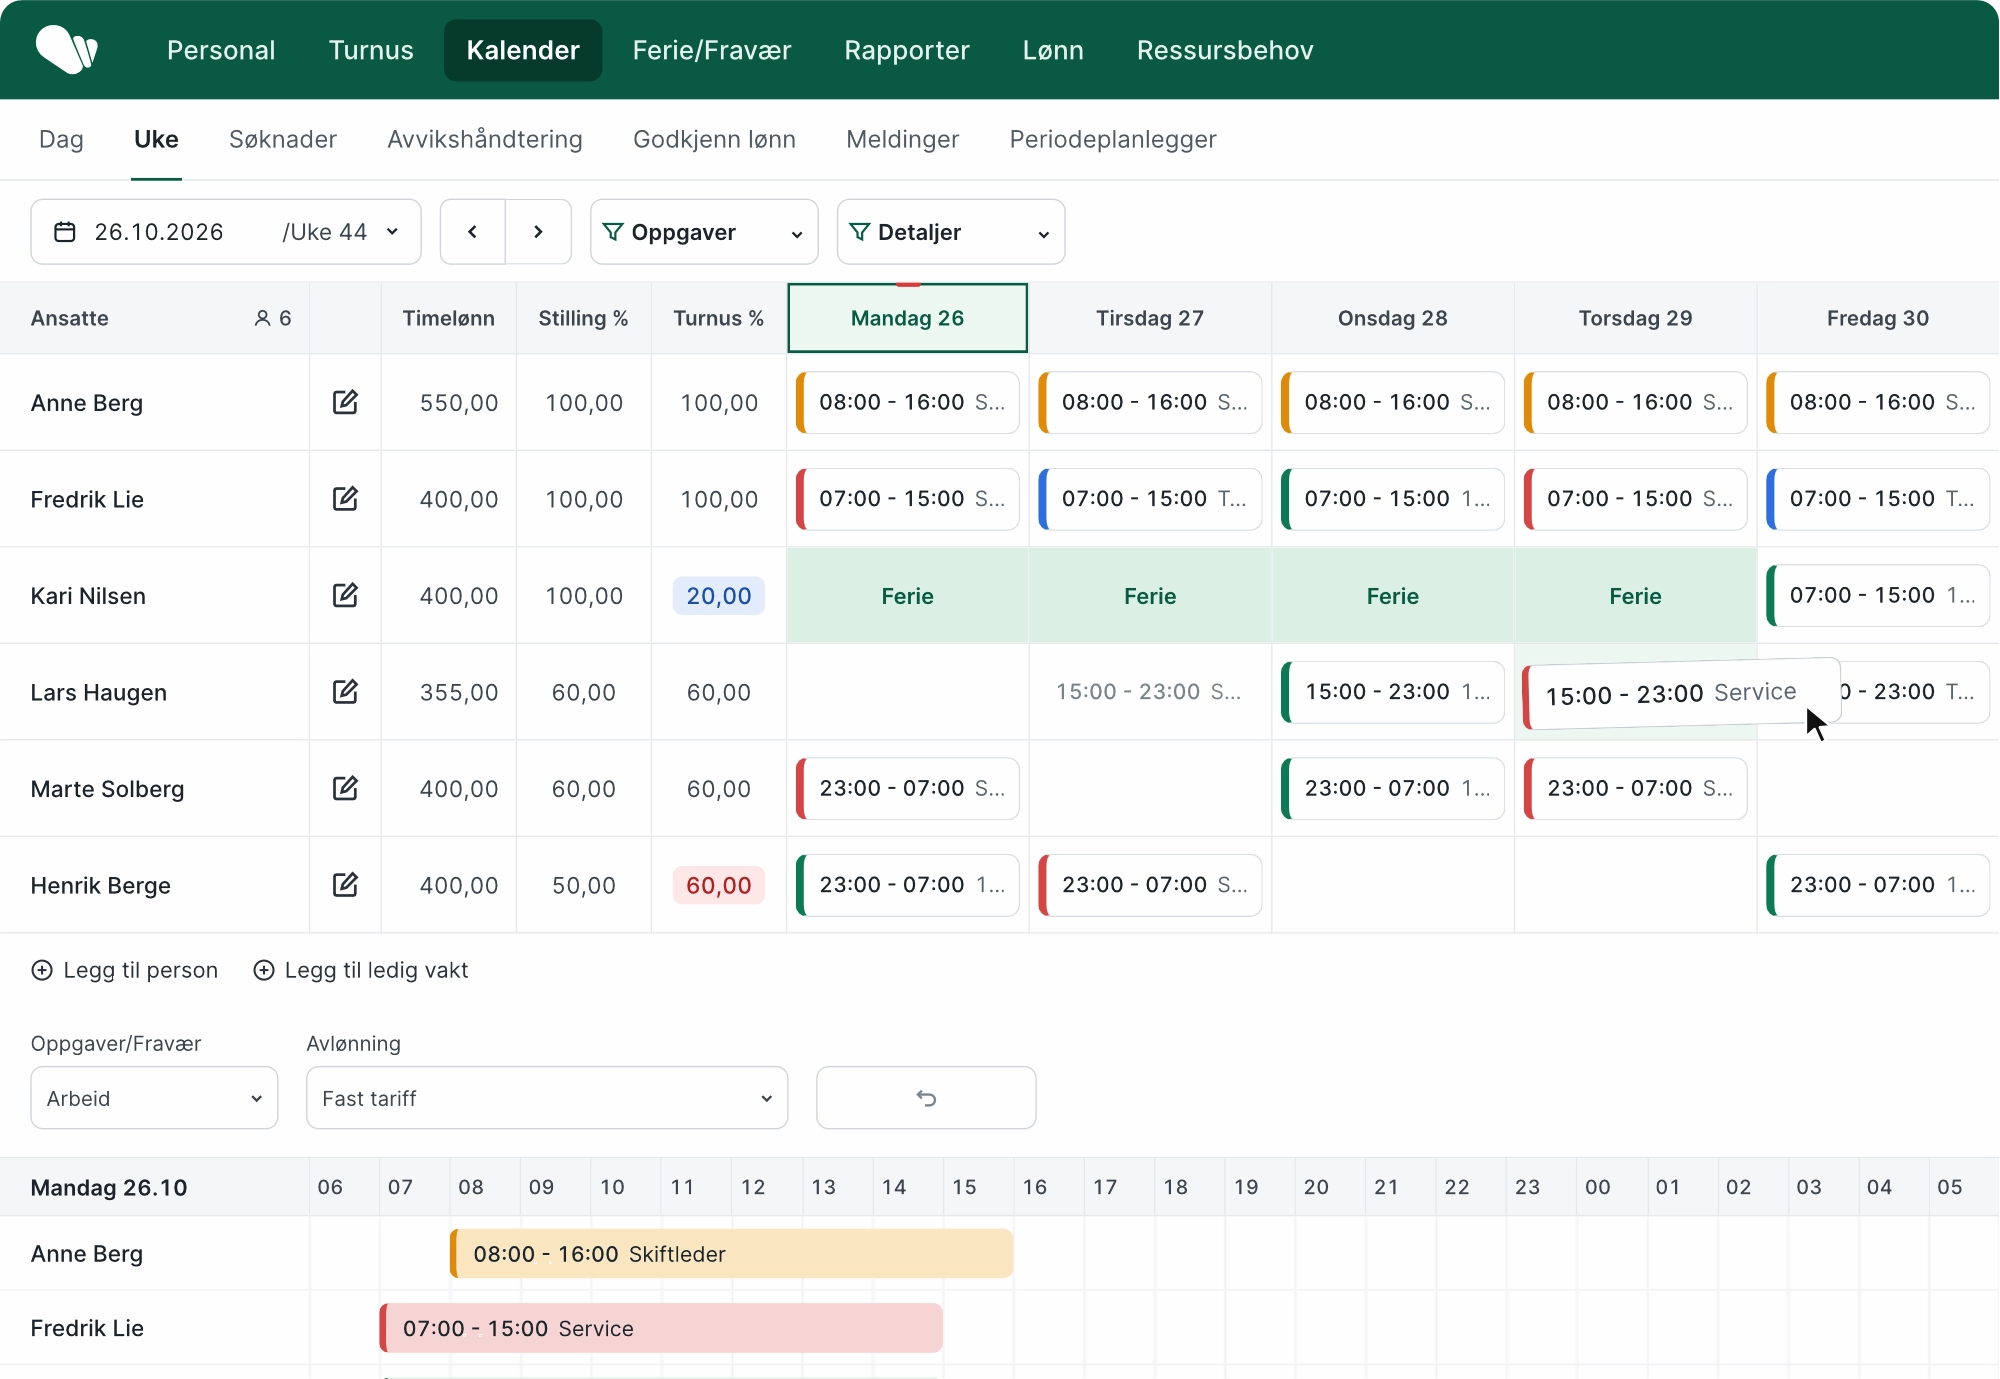Open the Ressursbehov menu
Screen dimensions: 2000x1379
pos(1225,50)
